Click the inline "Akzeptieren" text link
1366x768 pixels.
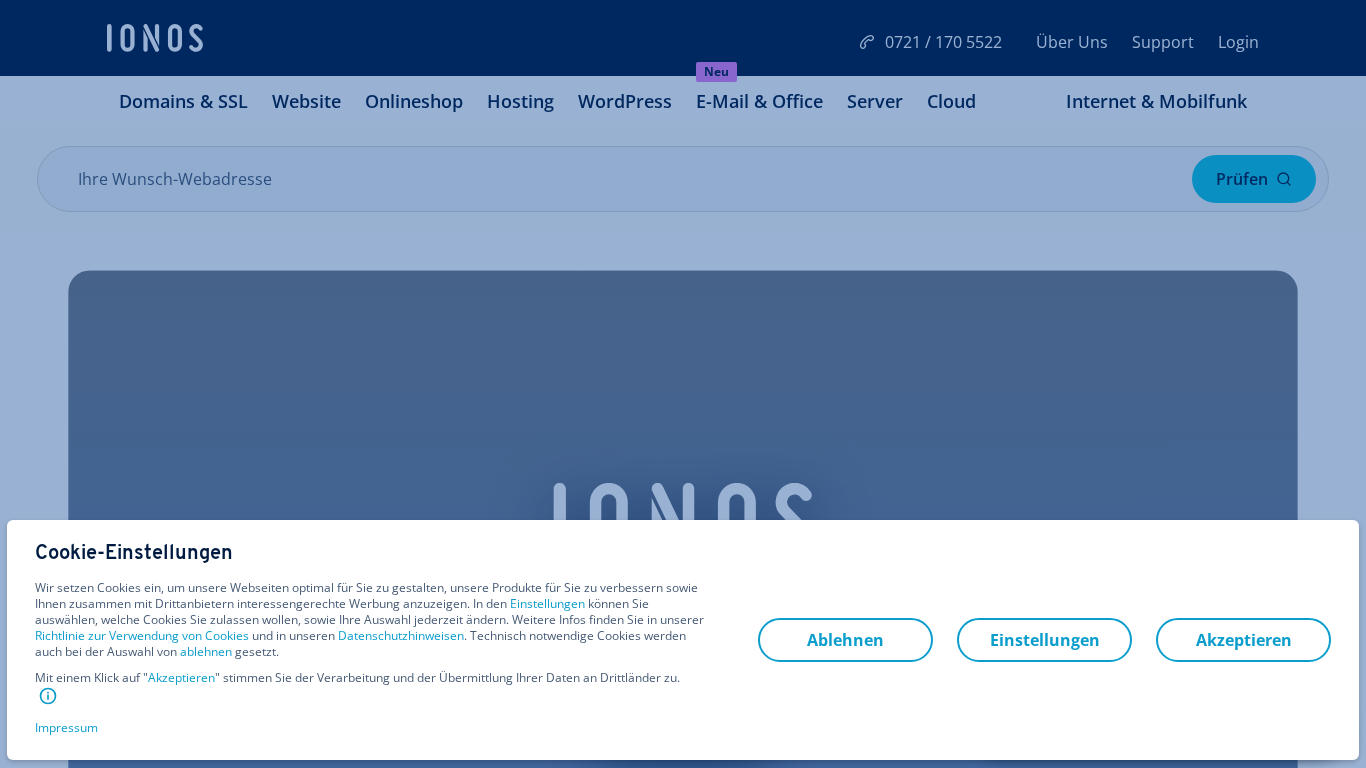tap(181, 678)
